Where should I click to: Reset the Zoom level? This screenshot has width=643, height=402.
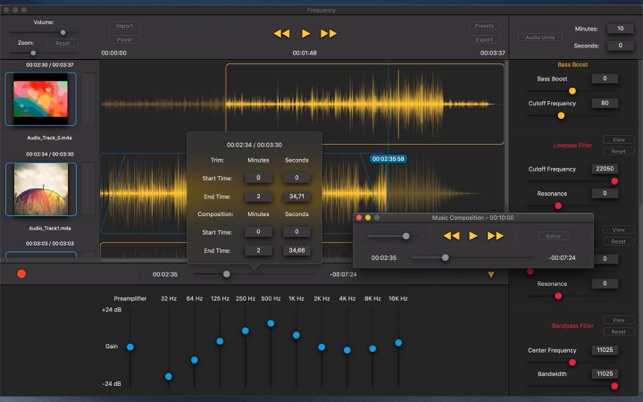tap(62, 43)
